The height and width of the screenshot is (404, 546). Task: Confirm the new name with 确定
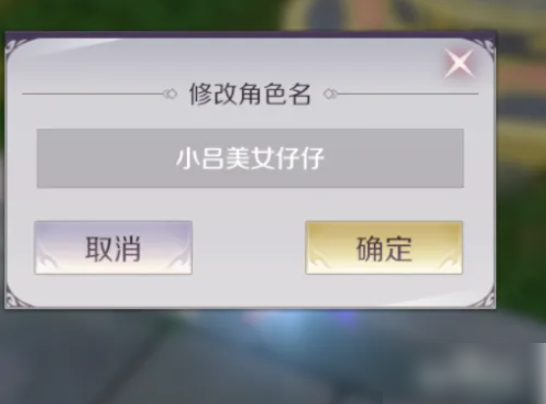coord(384,248)
